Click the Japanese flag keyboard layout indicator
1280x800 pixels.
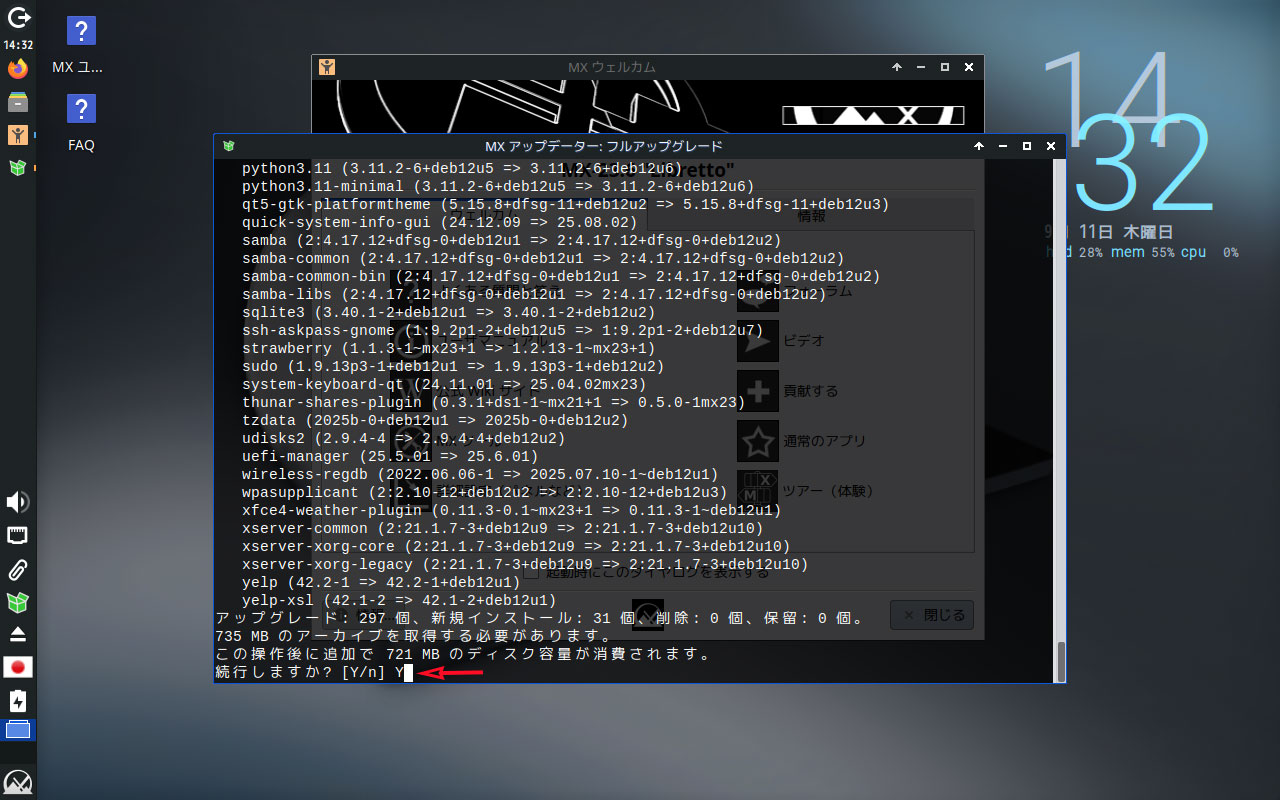(x=18, y=667)
